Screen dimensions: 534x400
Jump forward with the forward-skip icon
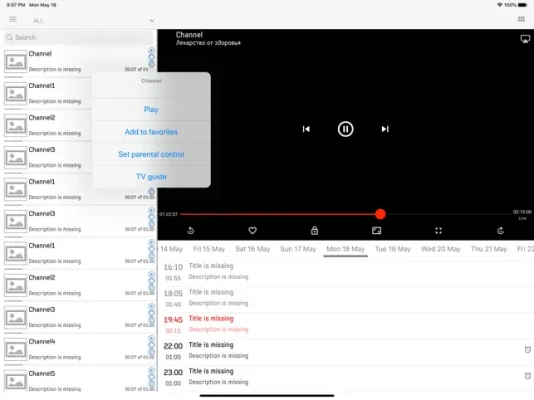coord(500,230)
